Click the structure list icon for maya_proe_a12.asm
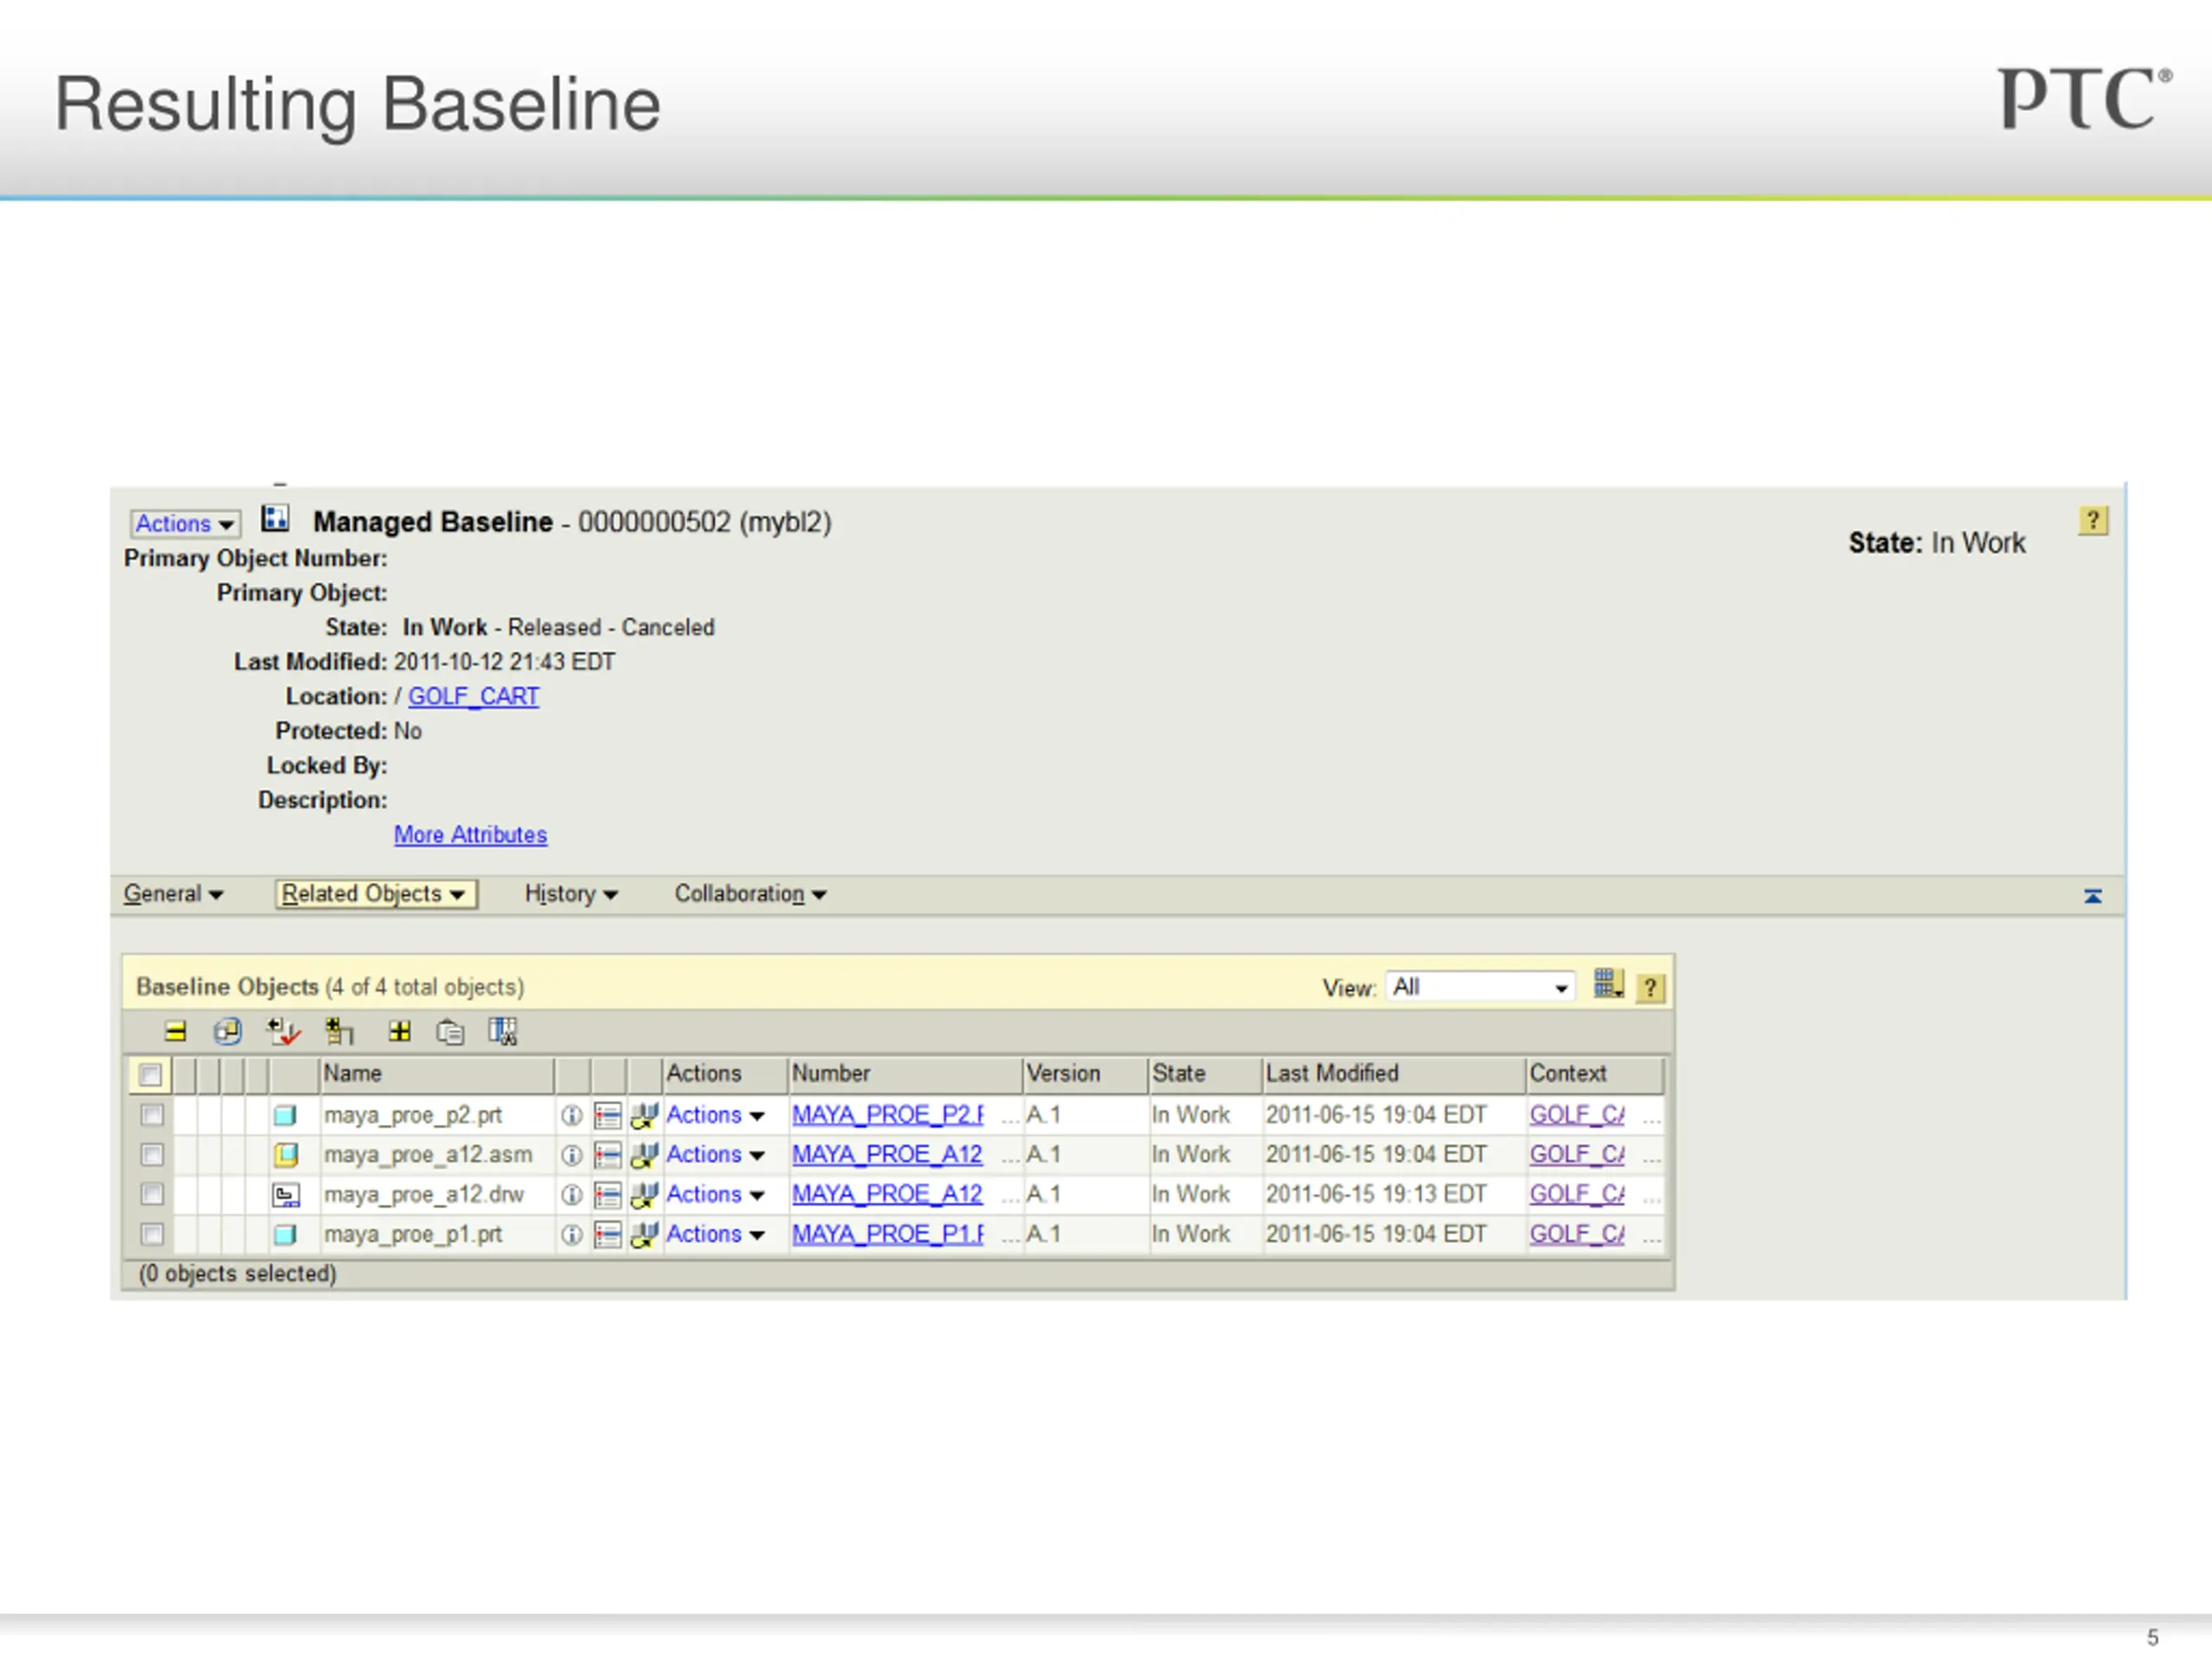Screen dimensions: 2212x1659 607,1156
